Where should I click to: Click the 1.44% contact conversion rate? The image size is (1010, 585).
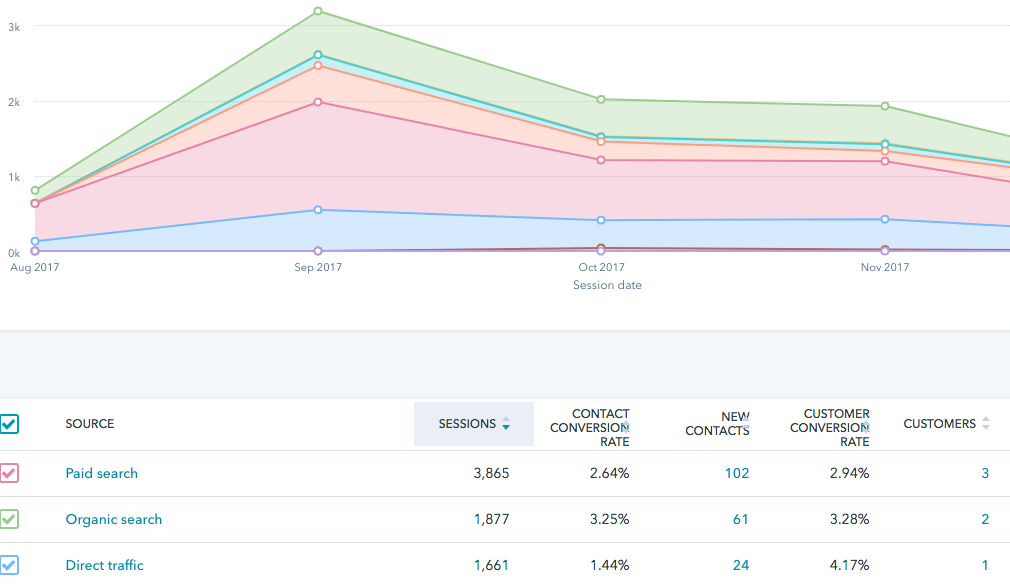point(609,565)
